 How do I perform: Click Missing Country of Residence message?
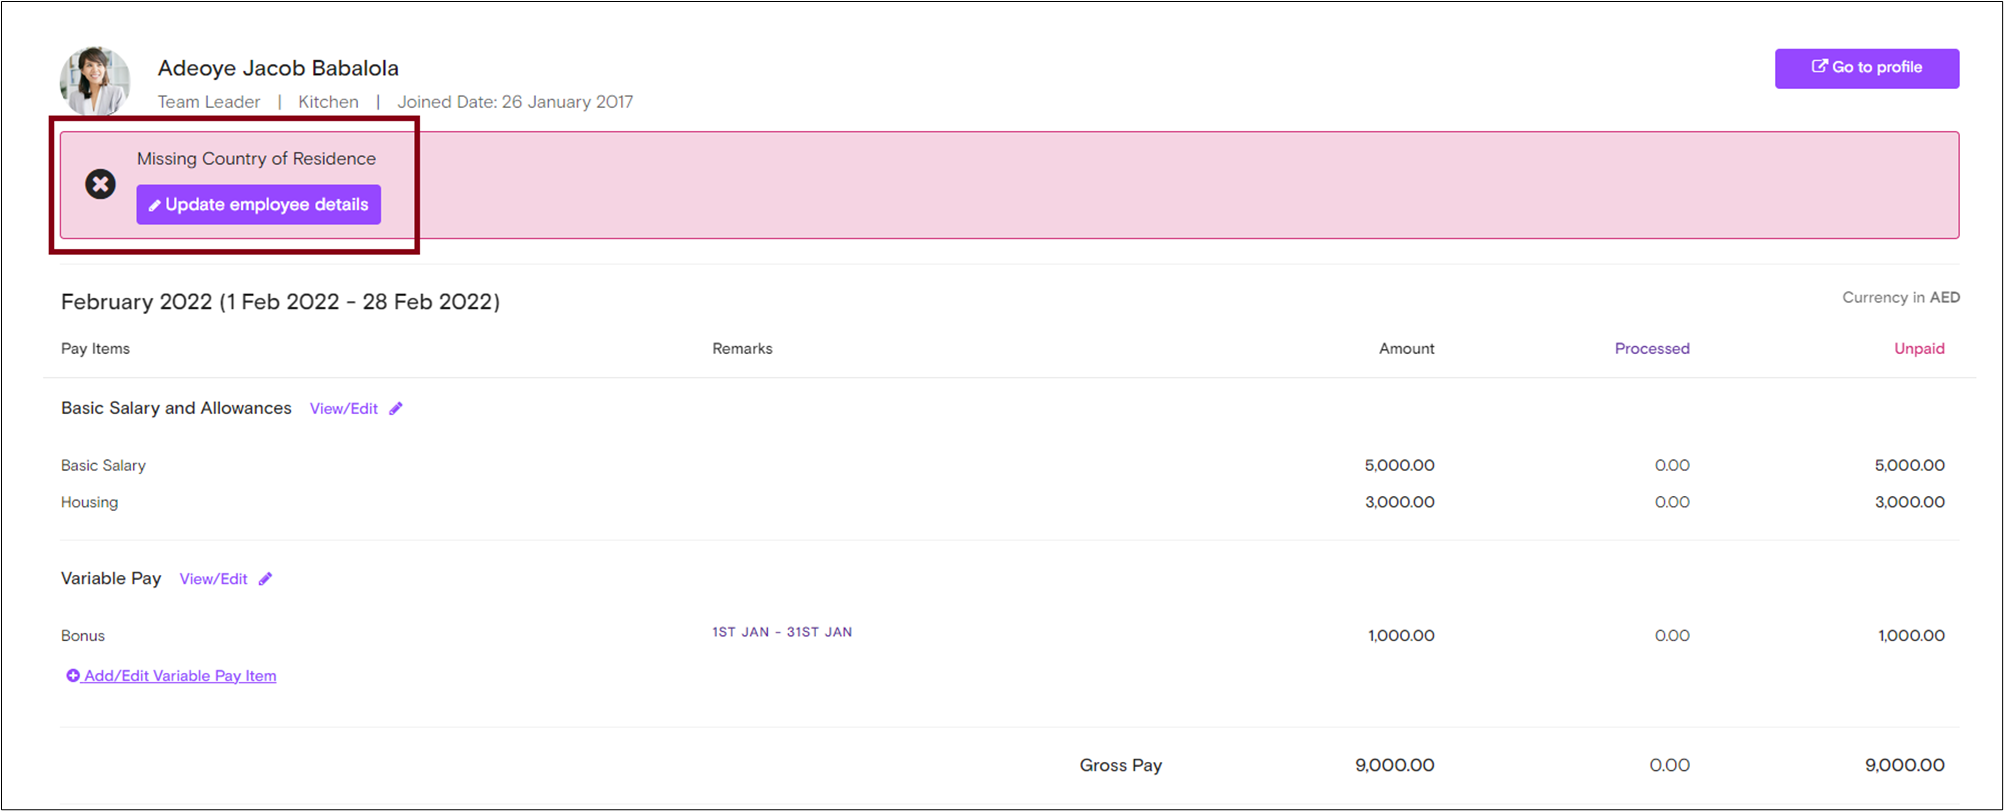tap(256, 158)
